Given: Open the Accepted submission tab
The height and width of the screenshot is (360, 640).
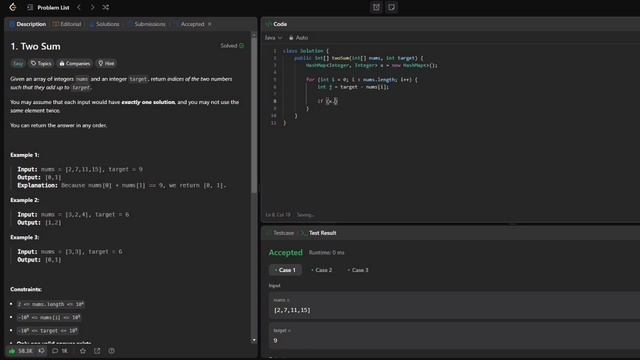Looking at the screenshot, I should [x=192, y=24].
